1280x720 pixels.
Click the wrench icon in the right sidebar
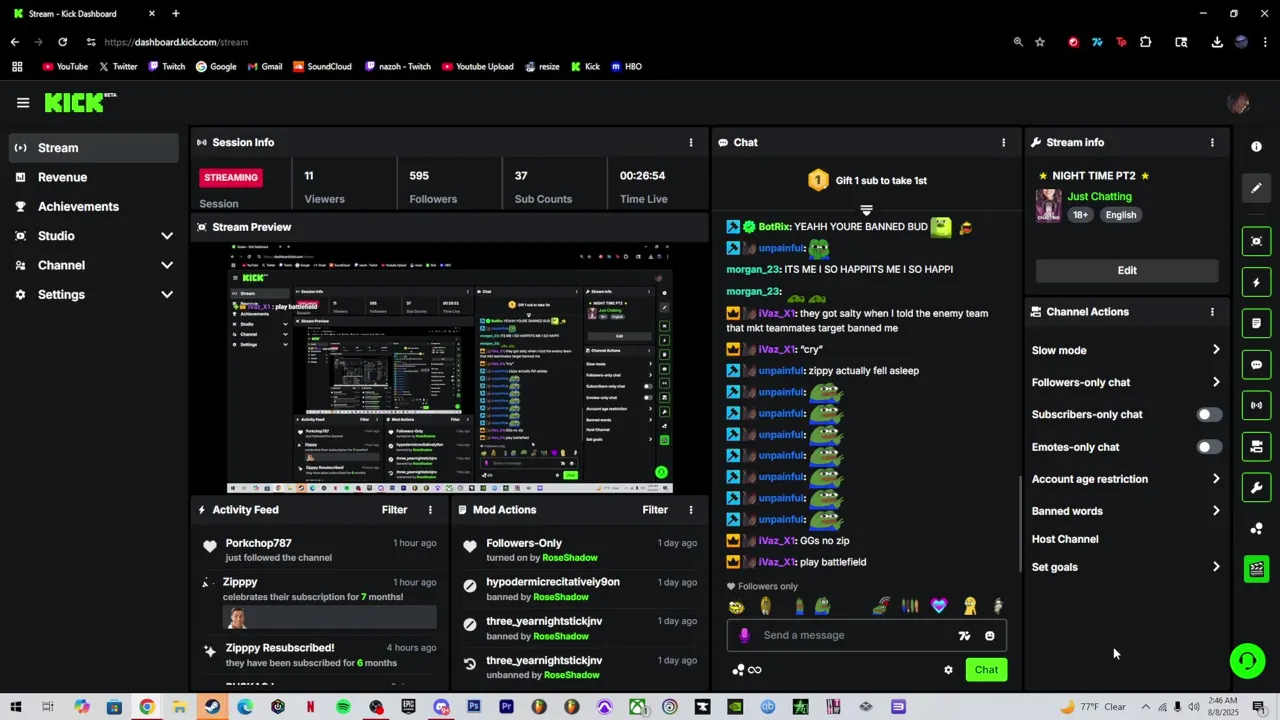1256,488
